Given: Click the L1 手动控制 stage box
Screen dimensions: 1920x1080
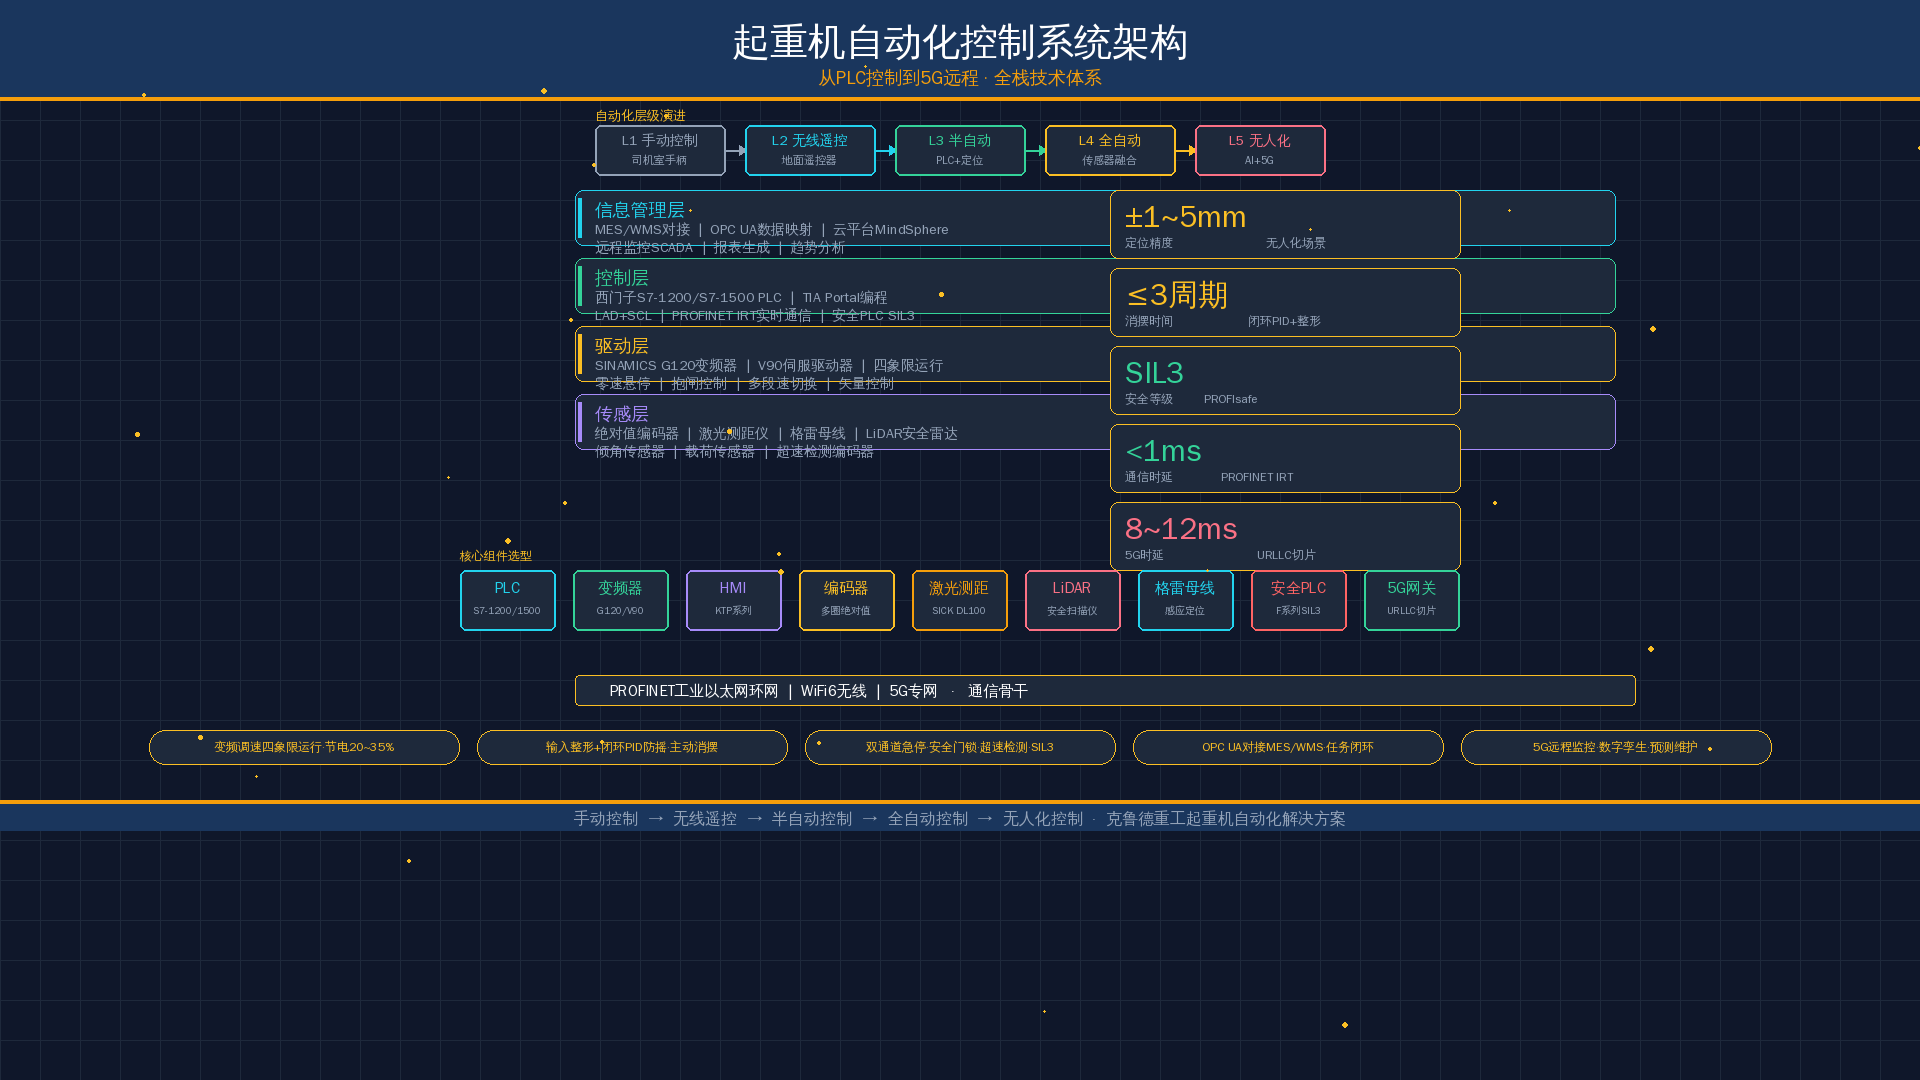Looking at the screenshot, I should 660,150.
